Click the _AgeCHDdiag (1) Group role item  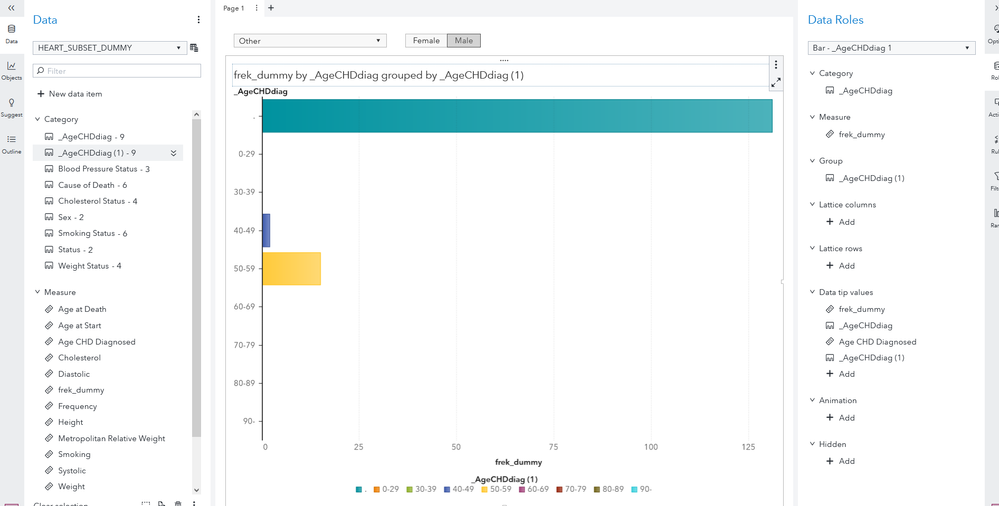coord(872,178)
